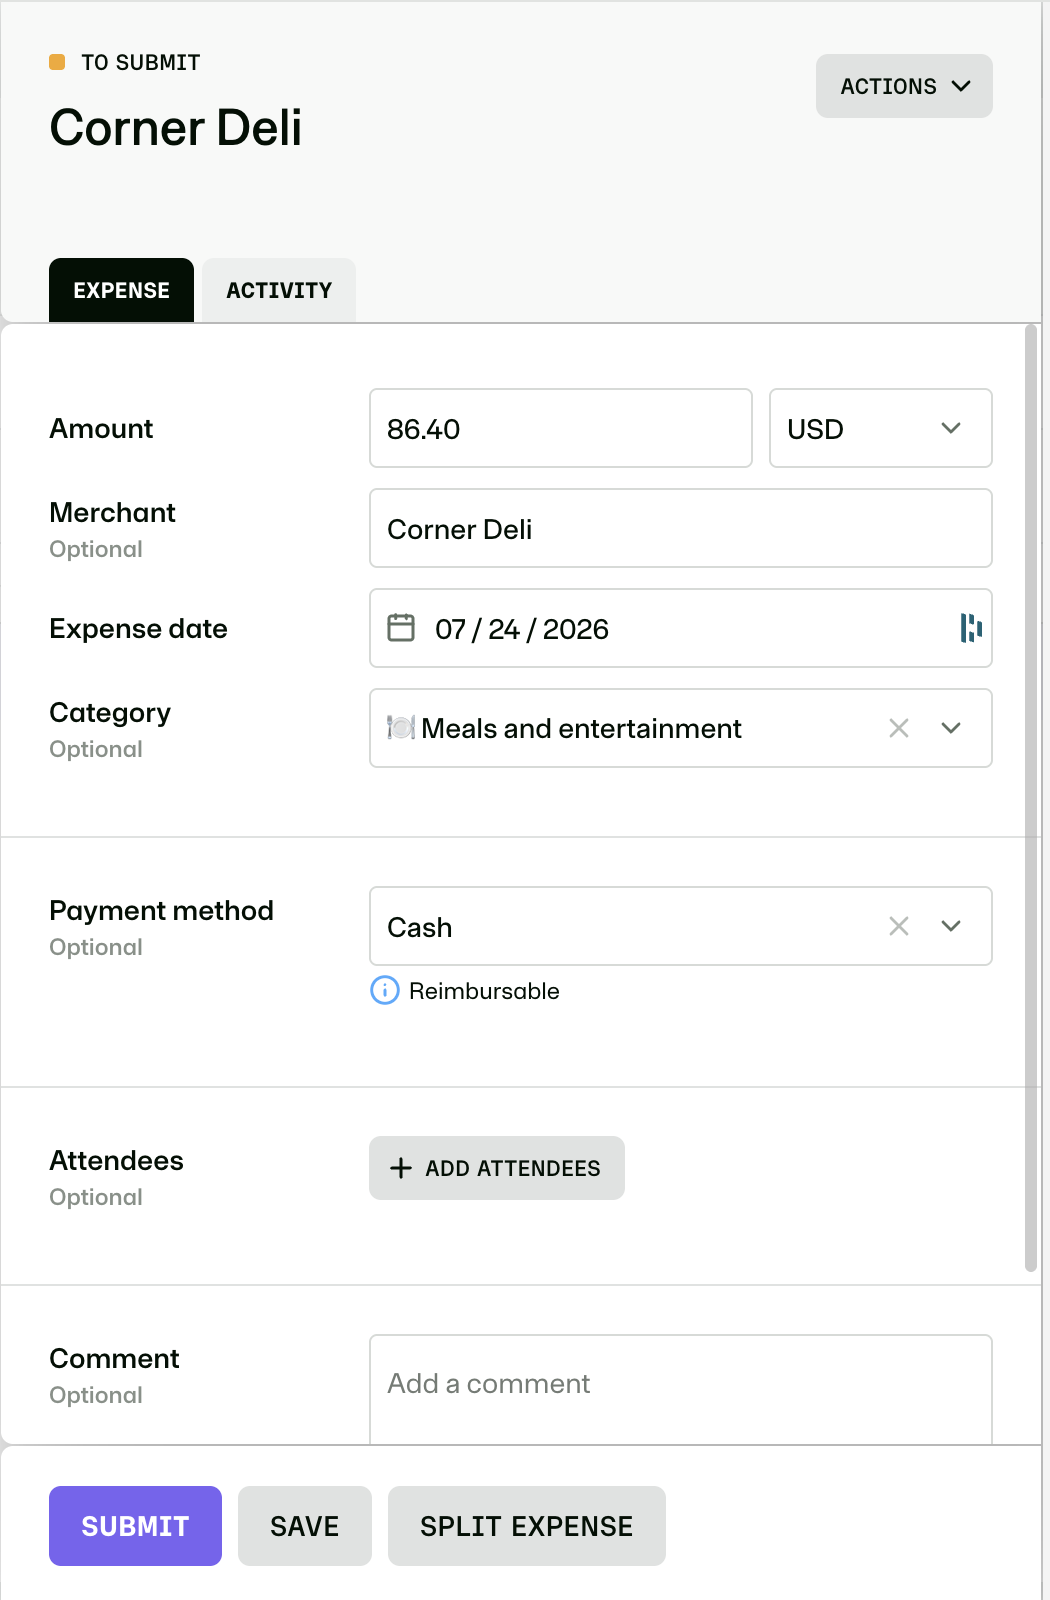Viewport: 1050px width, 1600px height.
Task: Click the Payment method field label
Action: (161, 911)
